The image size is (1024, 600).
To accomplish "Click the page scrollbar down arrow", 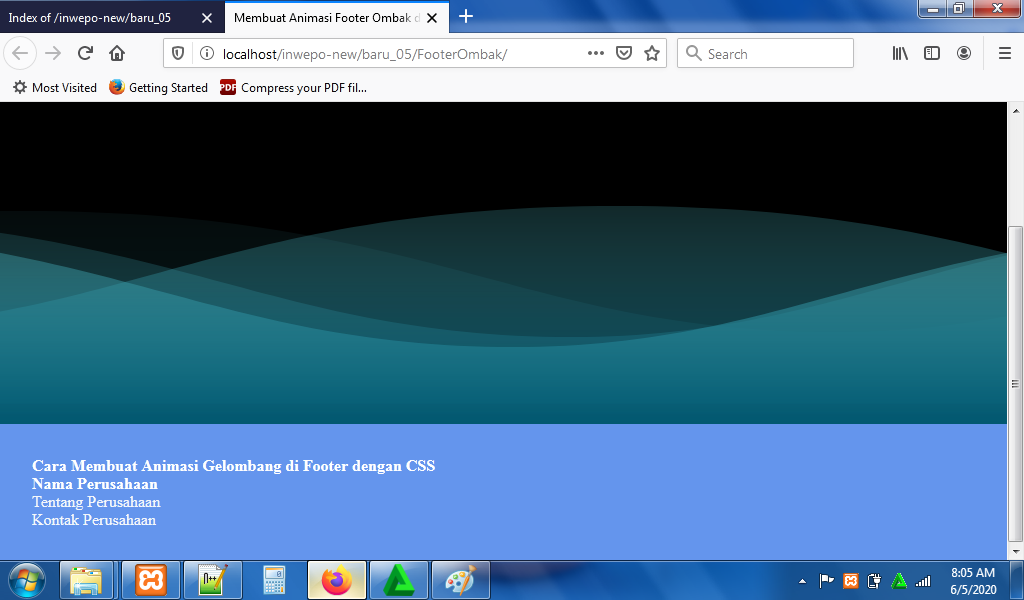I will coord(1016,552).
